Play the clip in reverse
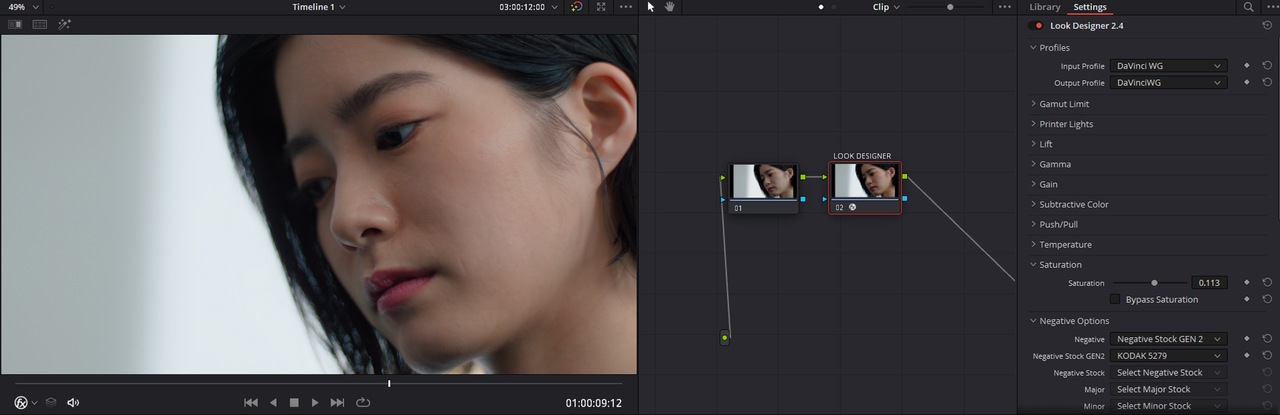Viewport: 1280px width, 415px height. [273, 402]
